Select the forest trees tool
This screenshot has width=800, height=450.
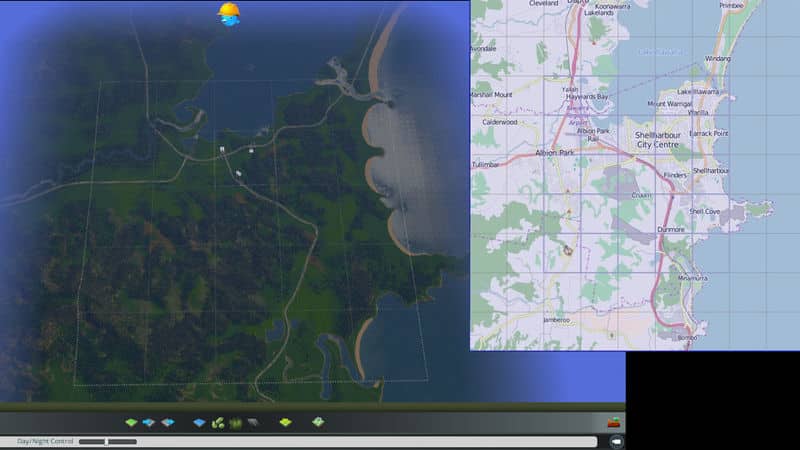coord(236,423)
